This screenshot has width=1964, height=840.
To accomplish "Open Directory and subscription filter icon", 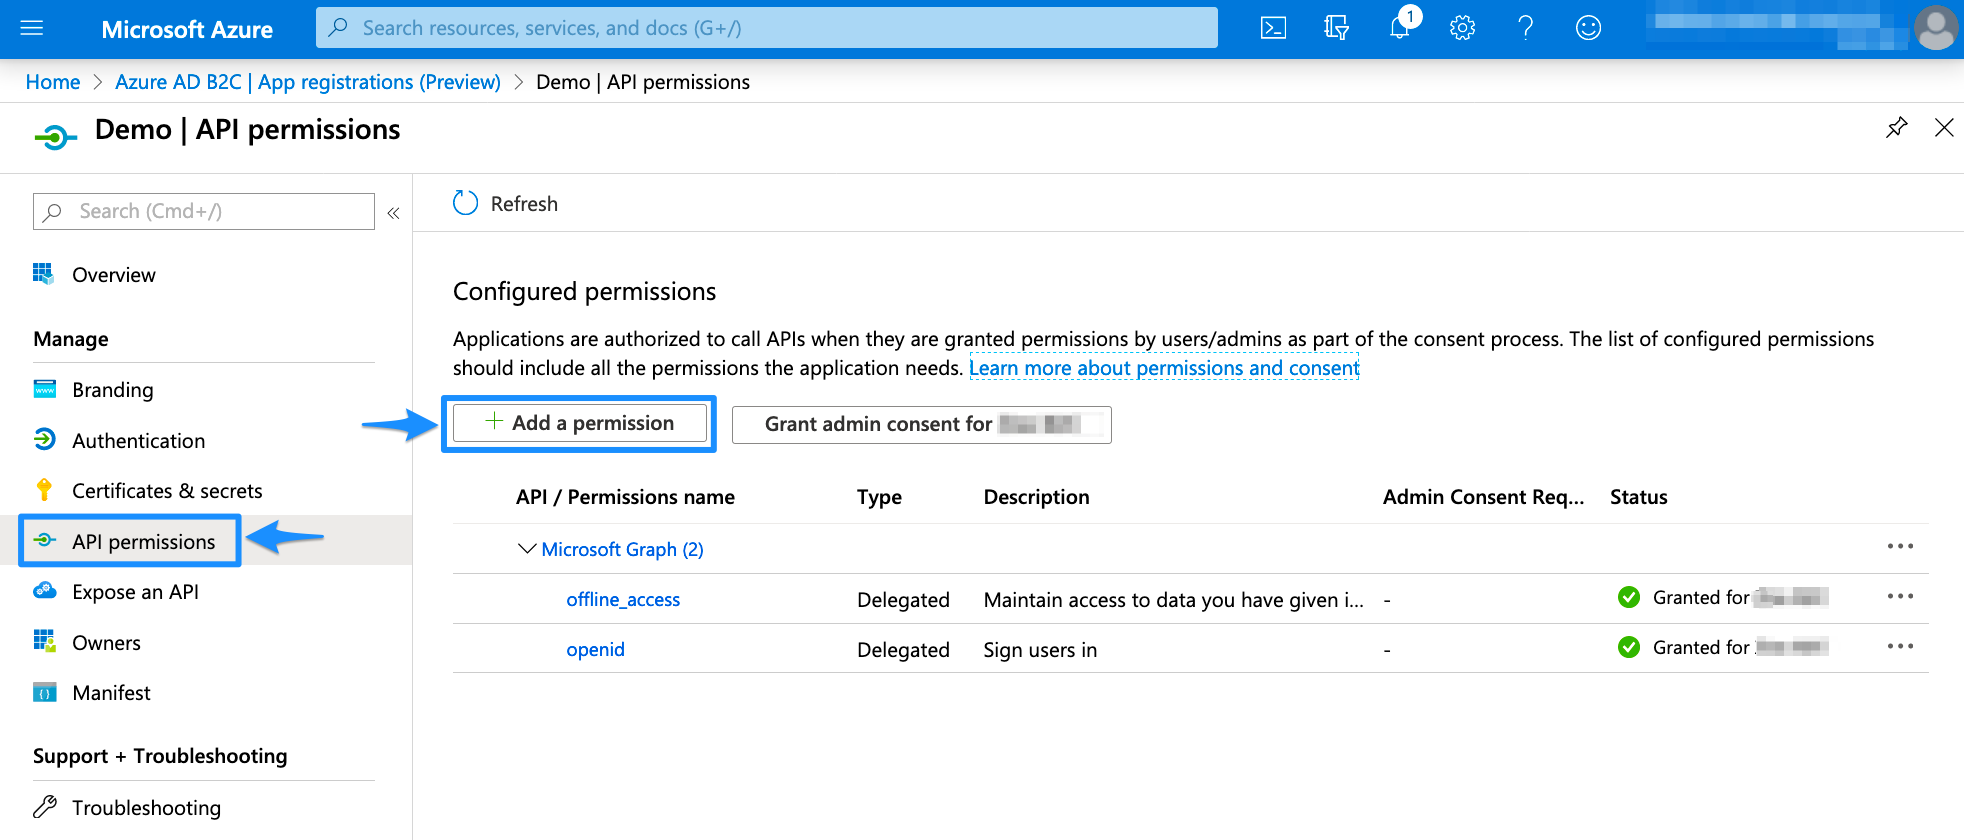I will [x=1336, y=28].
